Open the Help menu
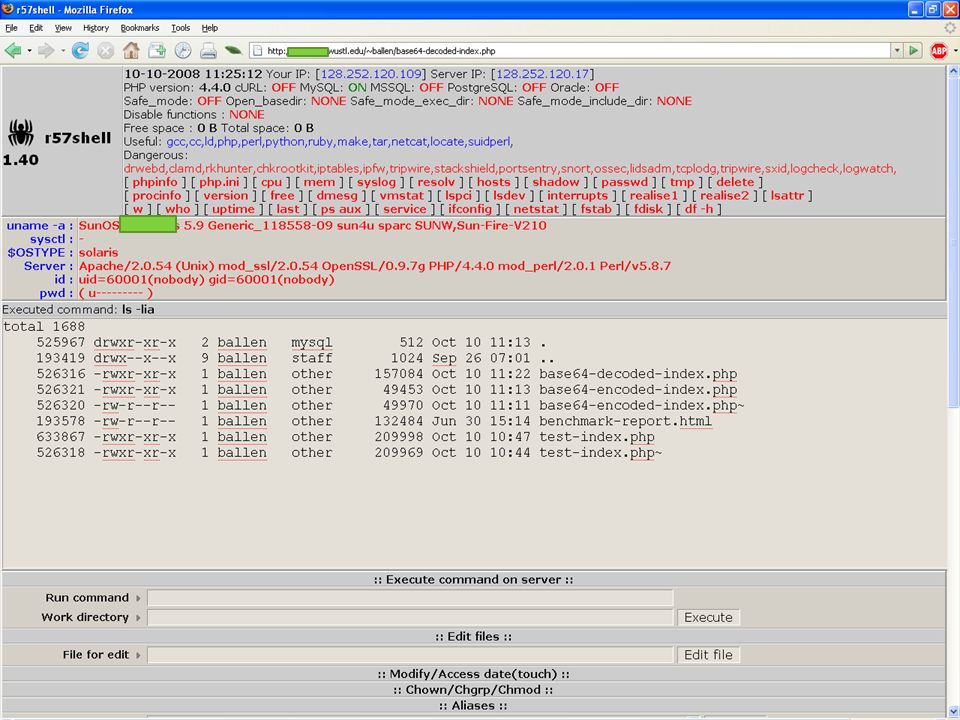The width and height of the screenshot is (960, 720). (x=209, y=28)
